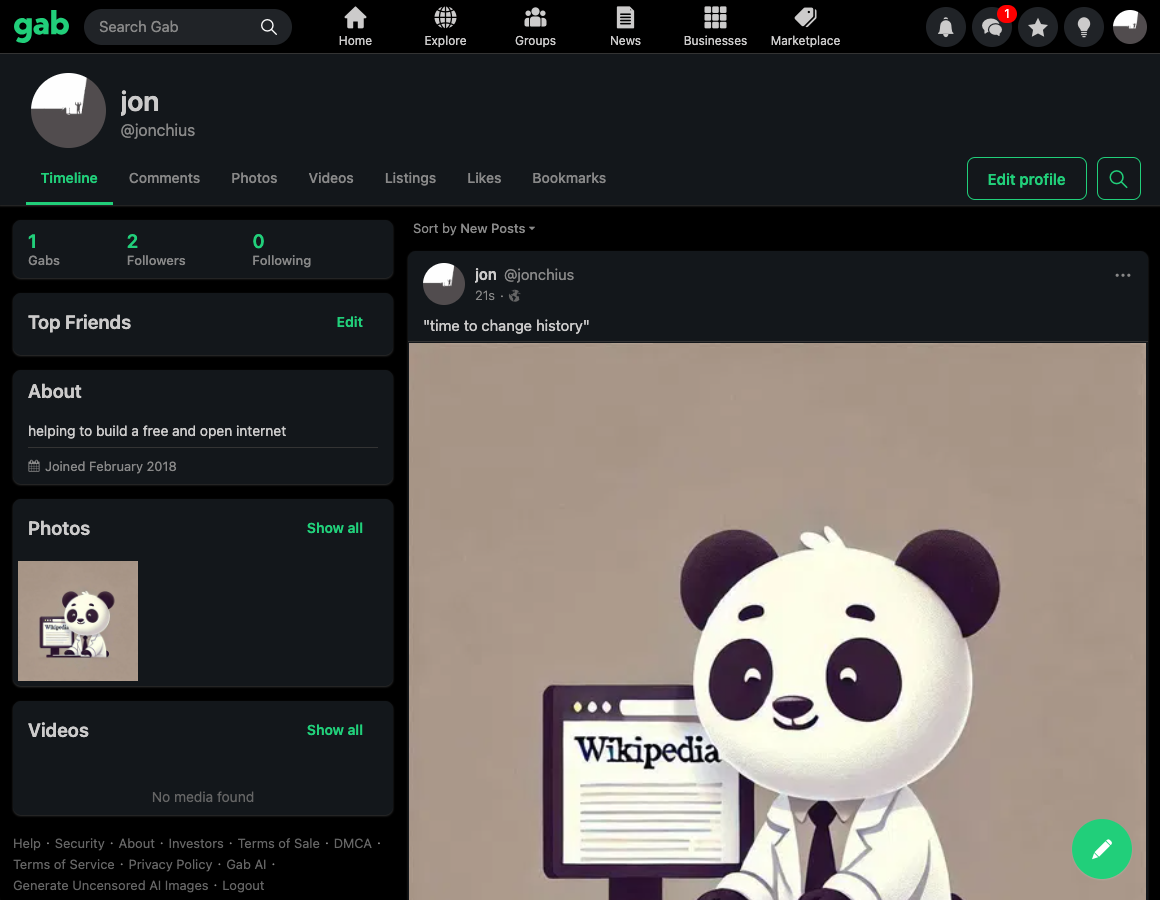Click the Gab logo
This screenshot has width=1160, height=900.
pyautogui.click(x=41, y=27)
